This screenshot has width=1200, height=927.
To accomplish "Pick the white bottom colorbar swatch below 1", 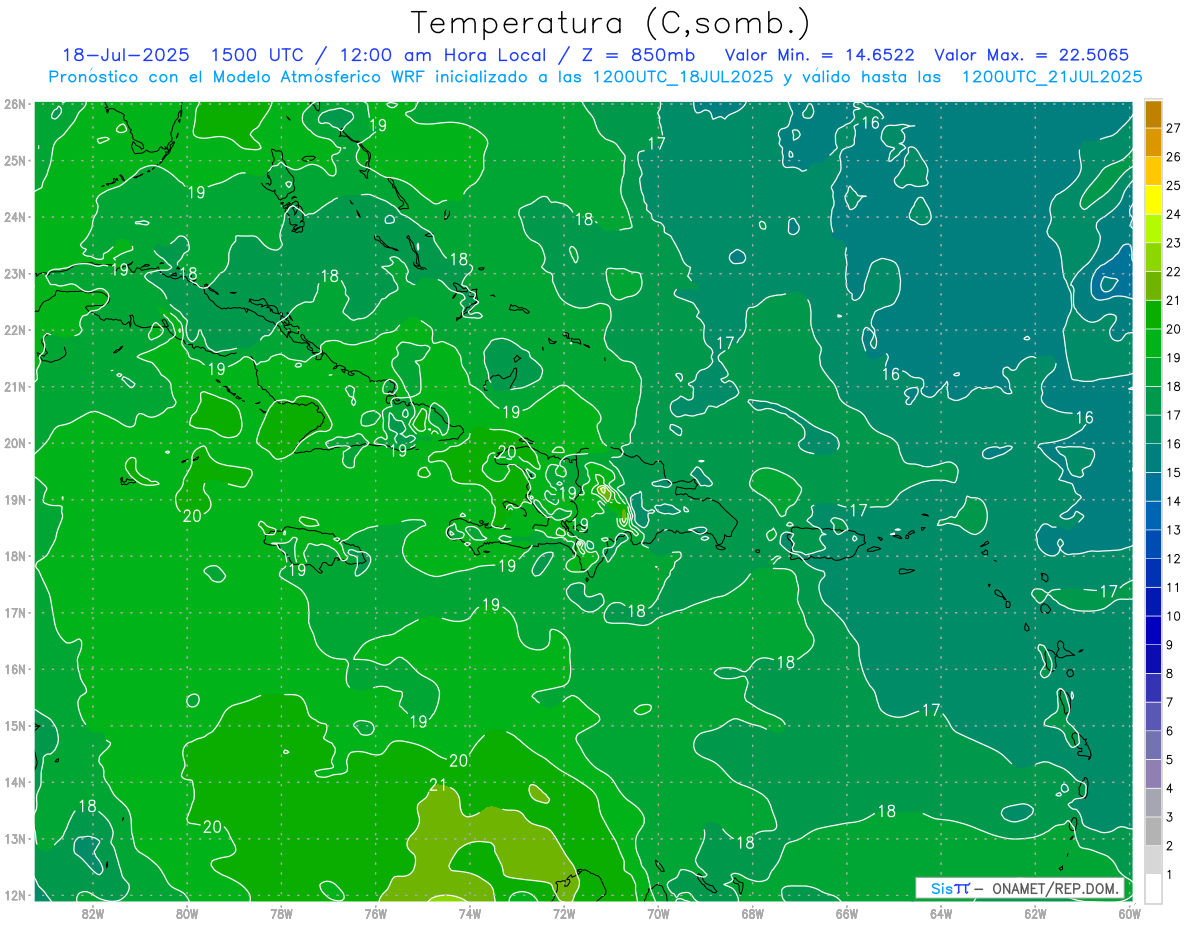I will pyautogui.click(x=1153, y=889).
